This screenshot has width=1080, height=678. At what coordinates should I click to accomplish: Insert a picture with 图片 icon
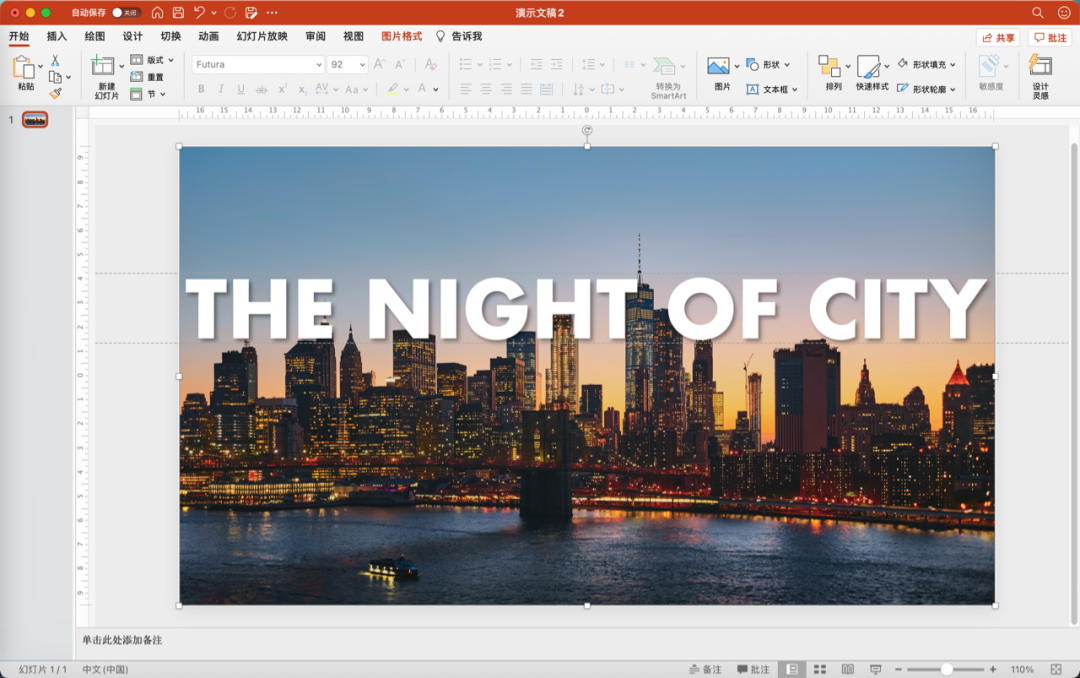[x=722, y=73]
